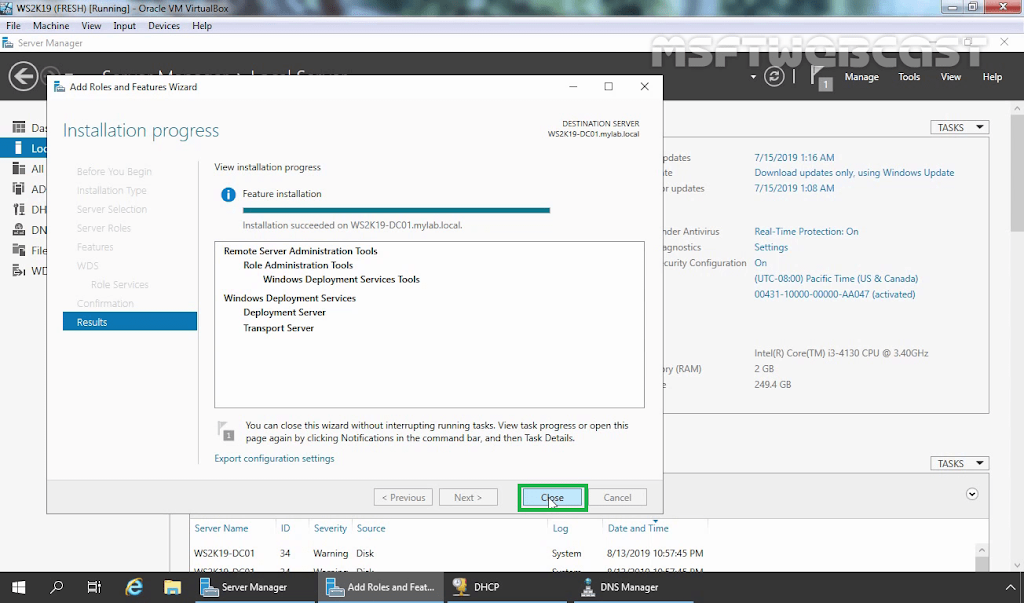The image size is (1024, 603).
Task: Open the VirtualBox File menu
Action: 13,25
